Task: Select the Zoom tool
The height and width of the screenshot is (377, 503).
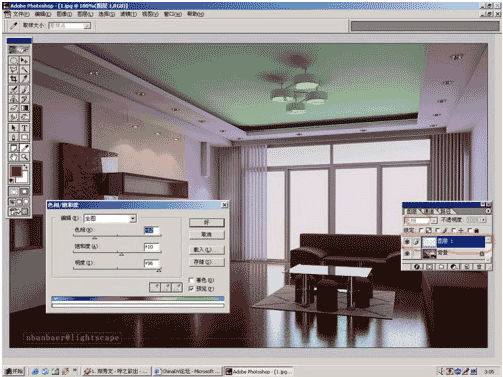Action: [x=24, y=157]
